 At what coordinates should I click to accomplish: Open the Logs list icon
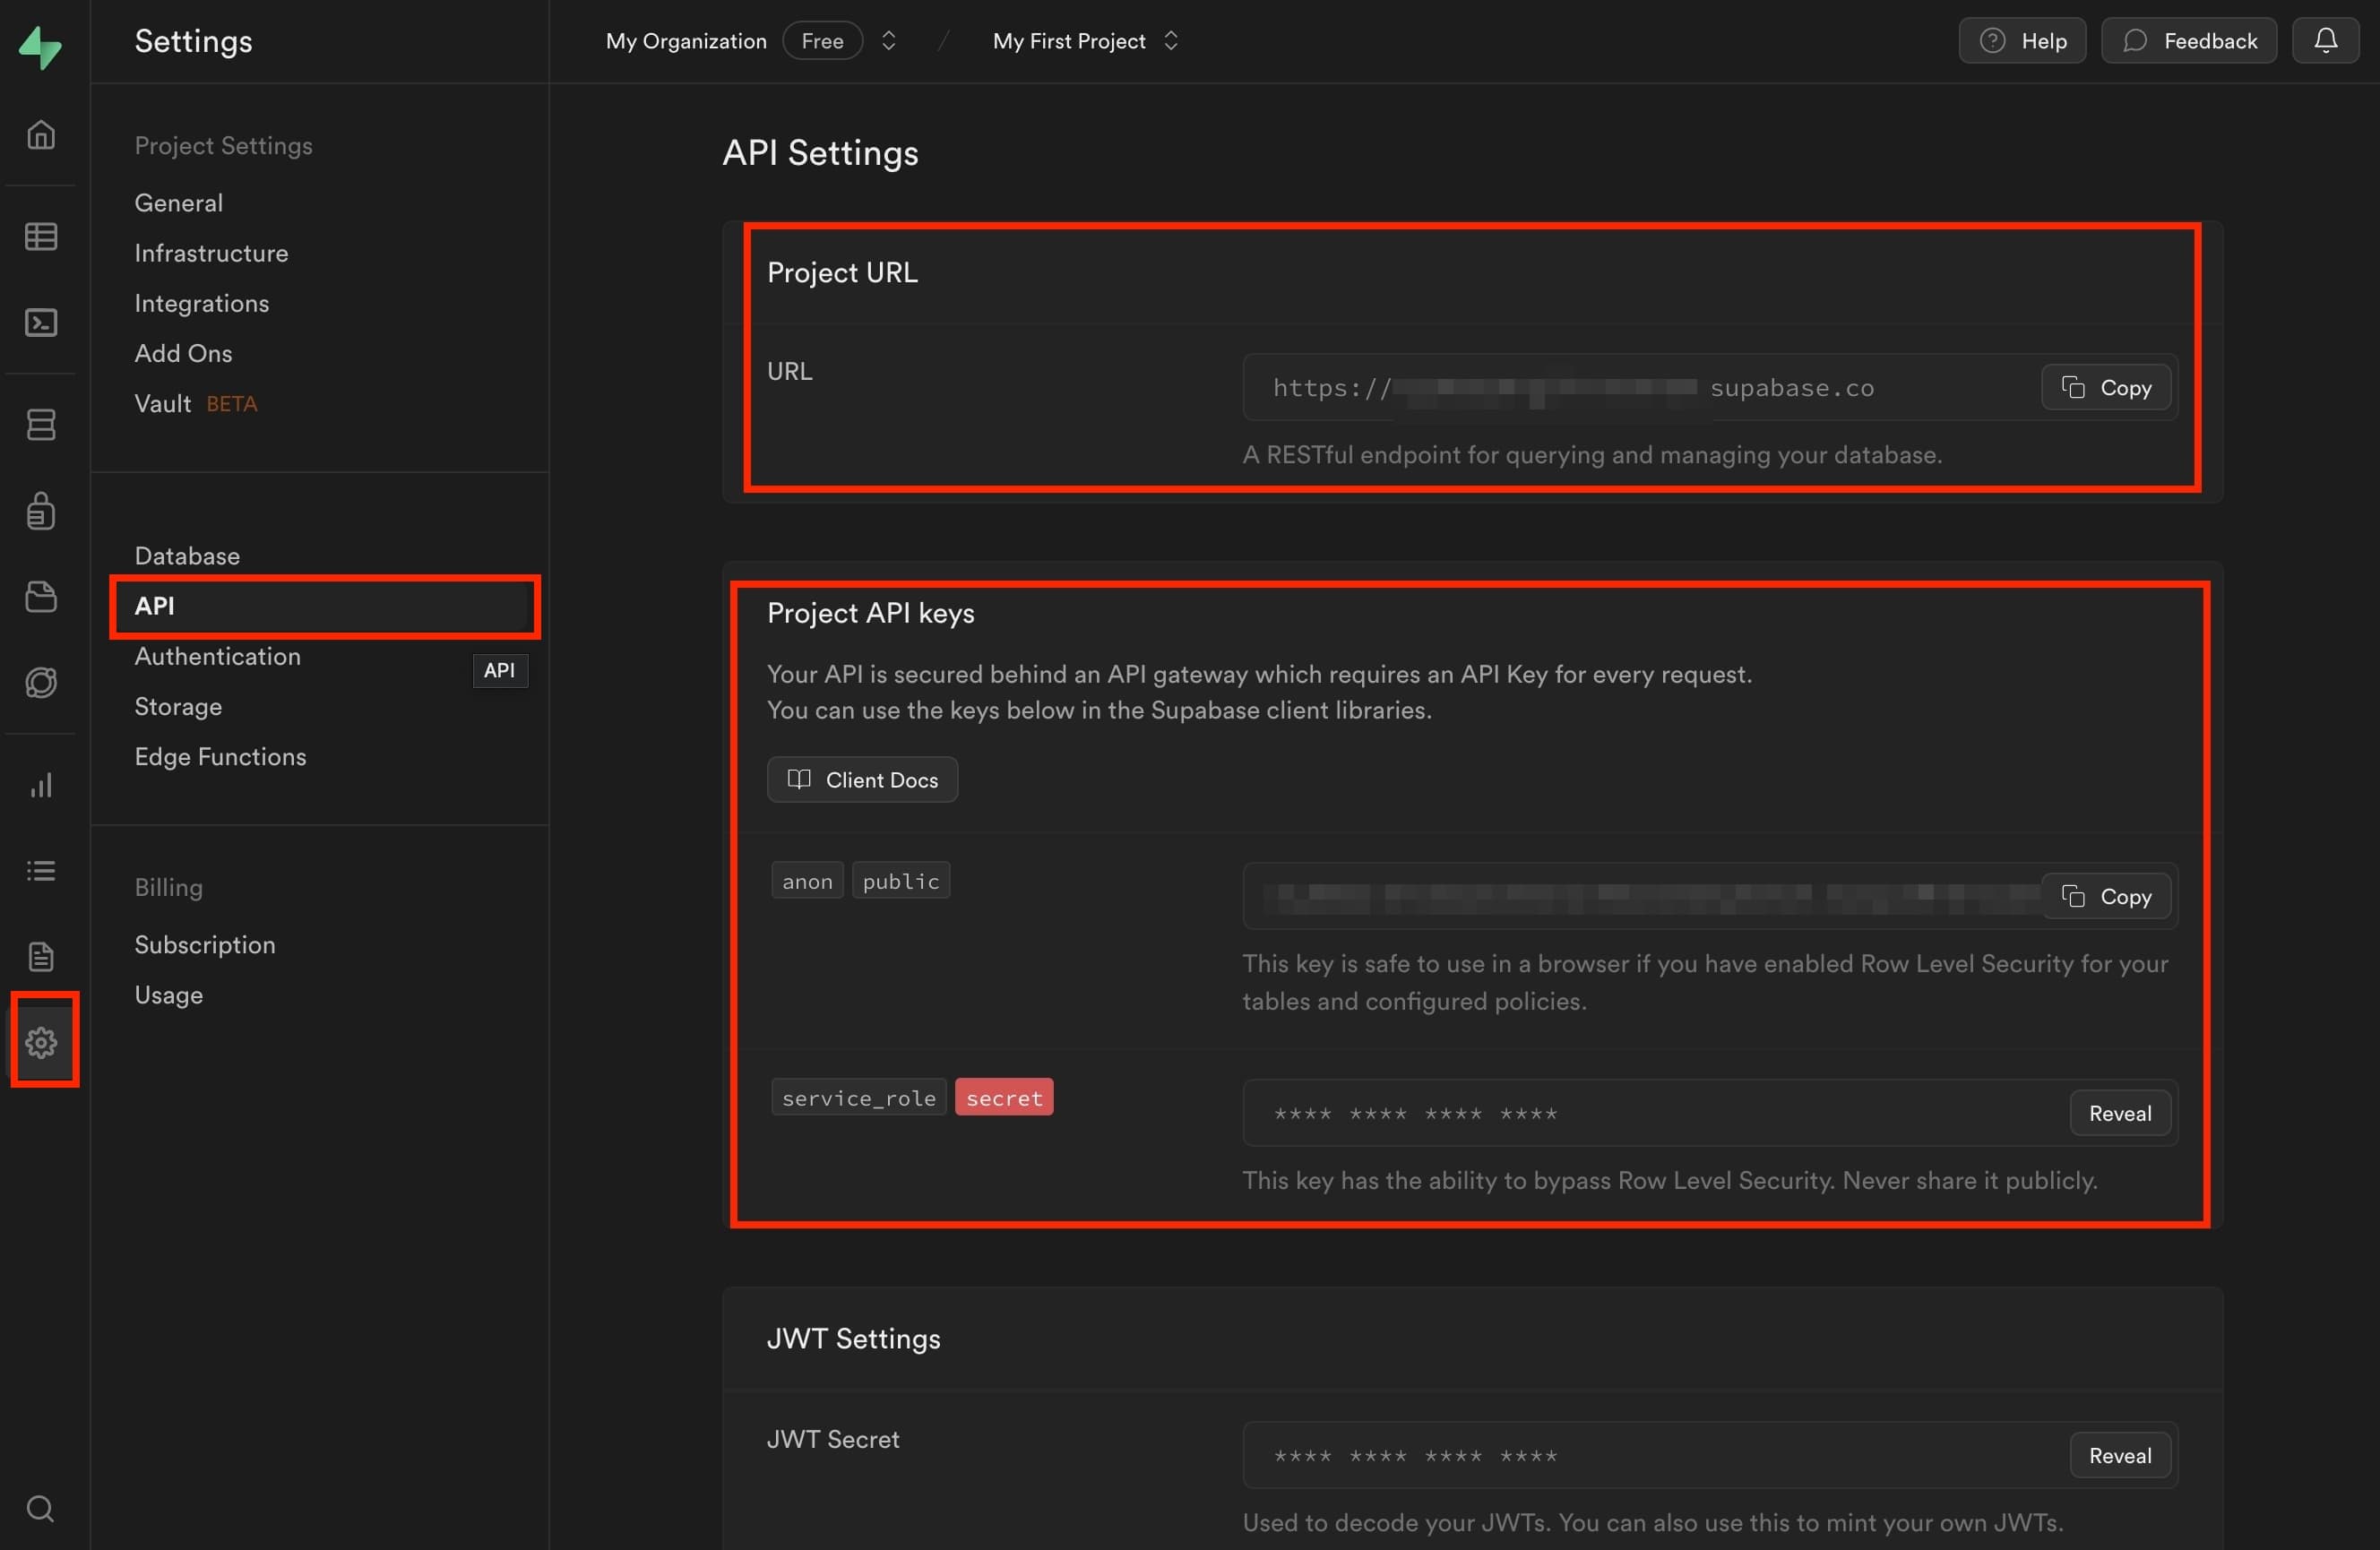pyautogui.click(x=40, y=871)
